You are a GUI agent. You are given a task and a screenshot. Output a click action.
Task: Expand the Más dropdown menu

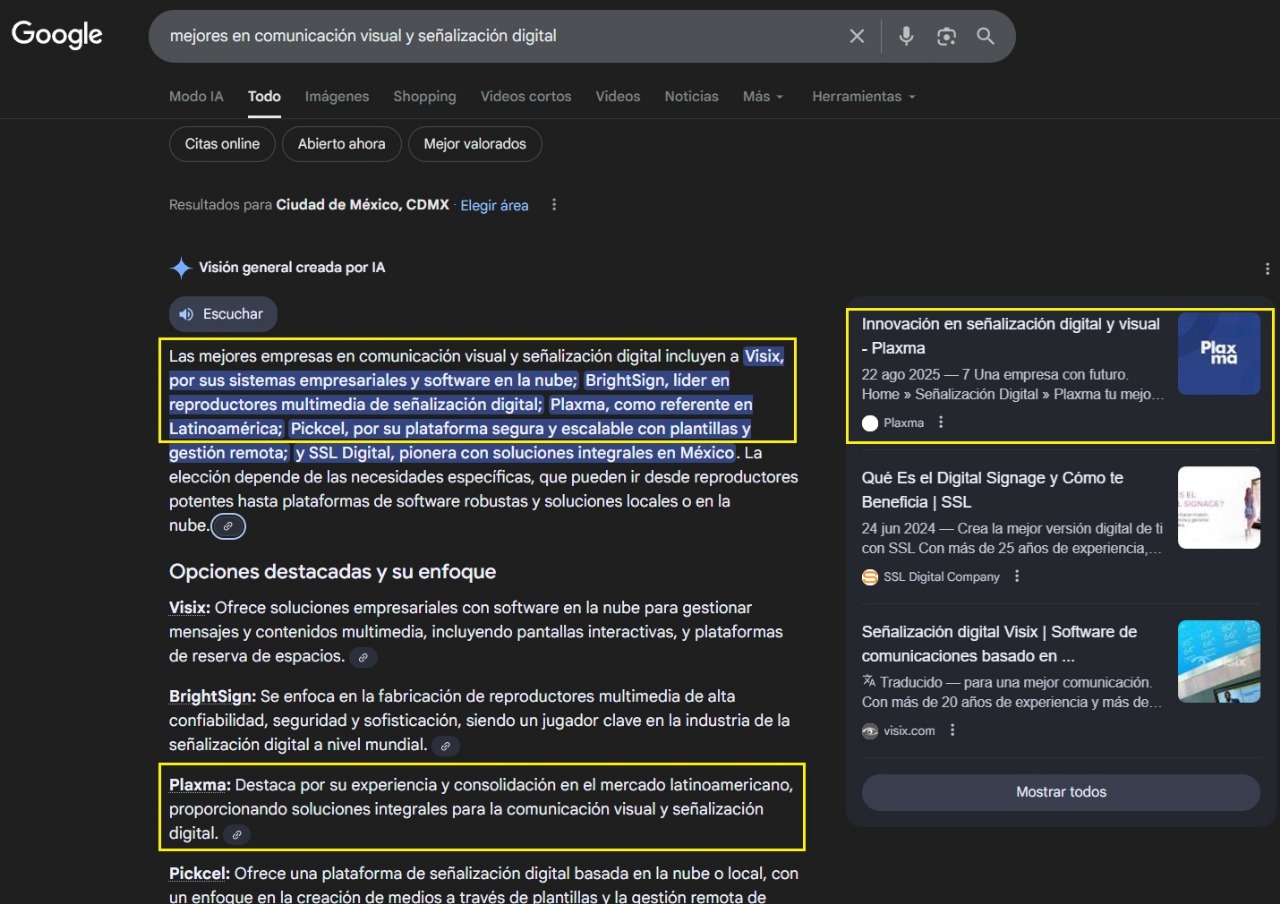[763, 97]
